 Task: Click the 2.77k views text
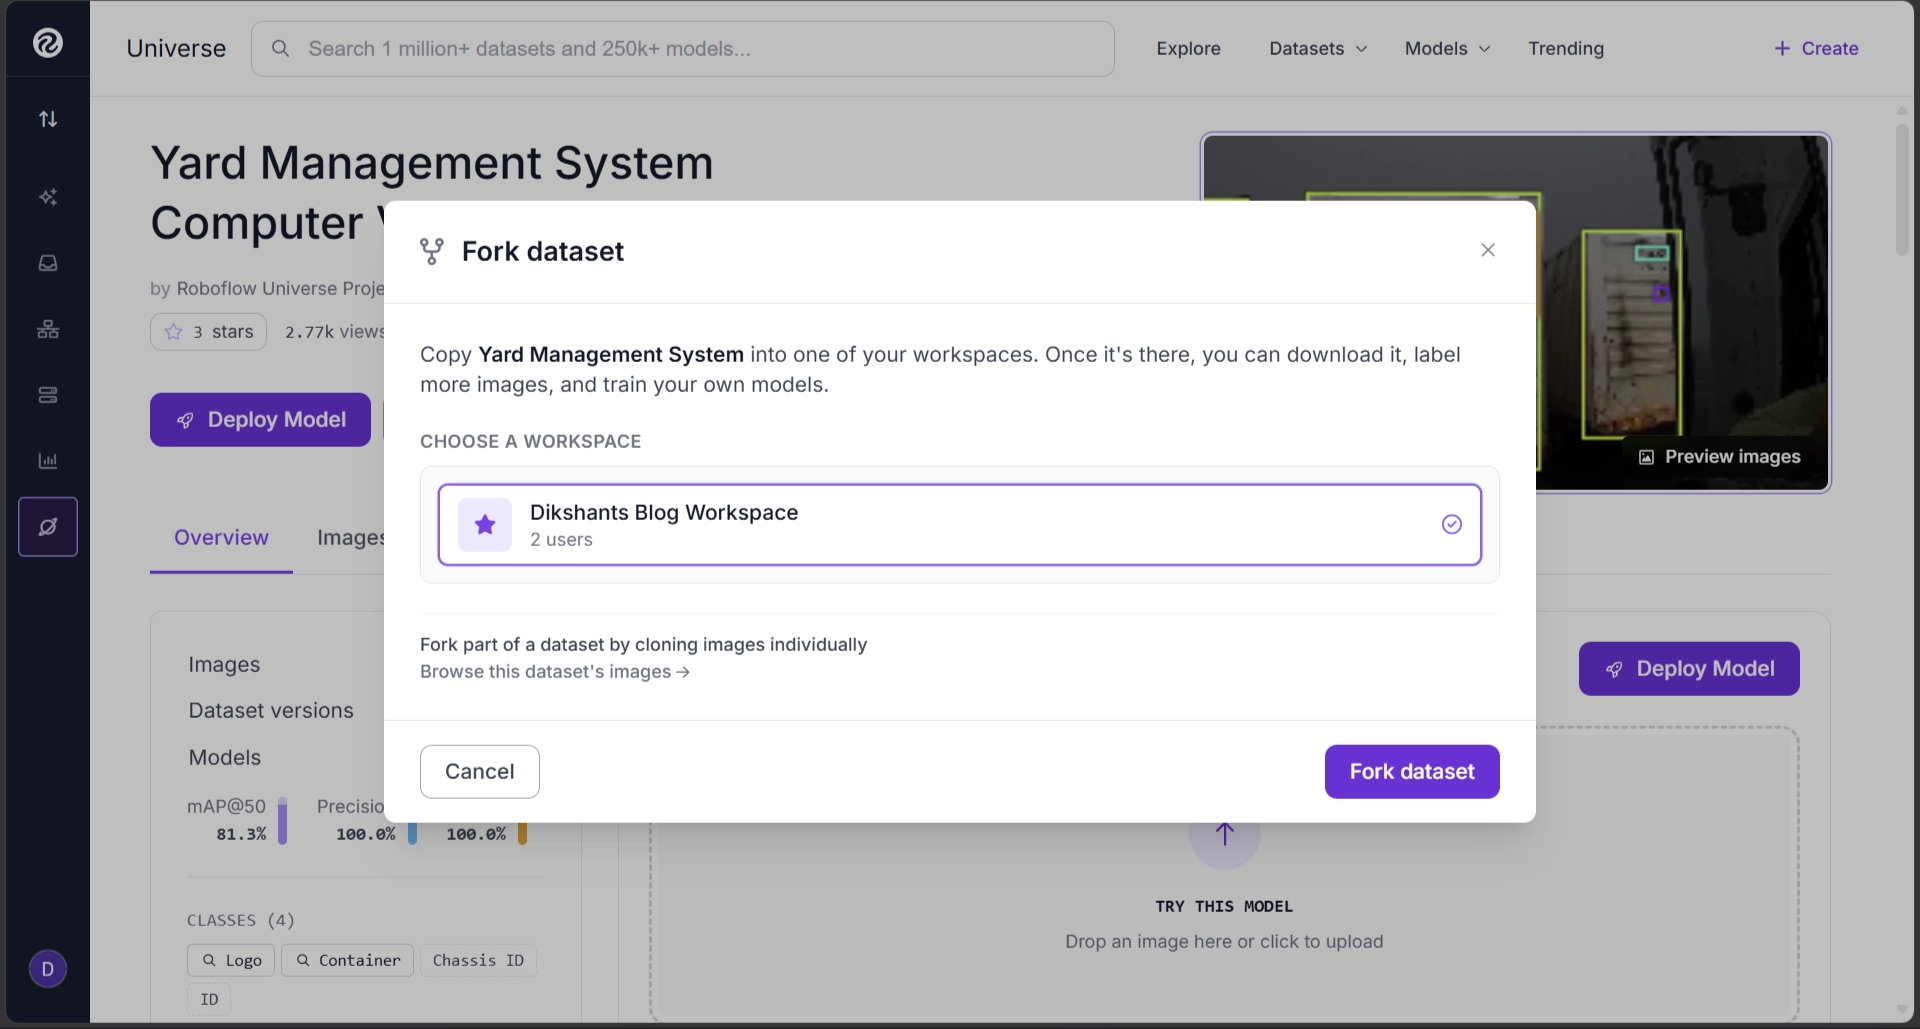335,332
